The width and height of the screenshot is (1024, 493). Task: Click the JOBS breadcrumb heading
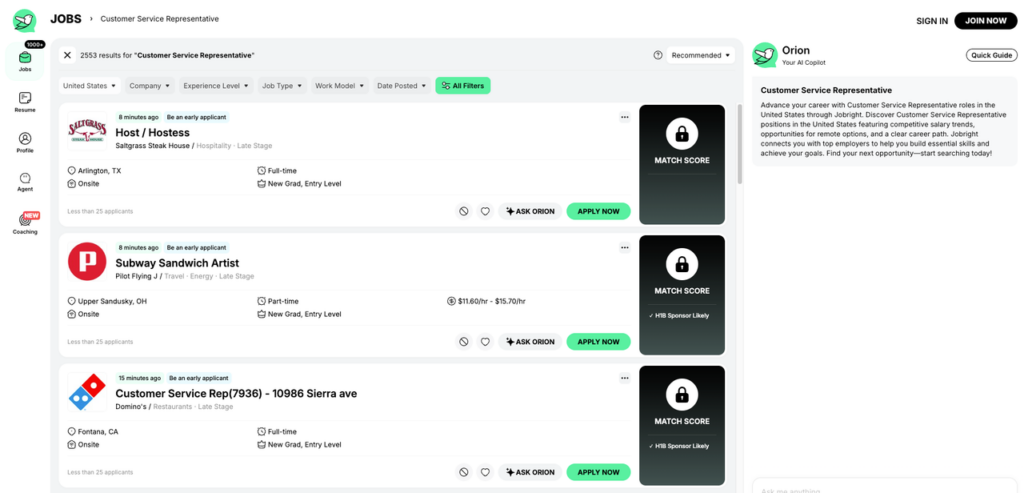click(x=66, y=19)
